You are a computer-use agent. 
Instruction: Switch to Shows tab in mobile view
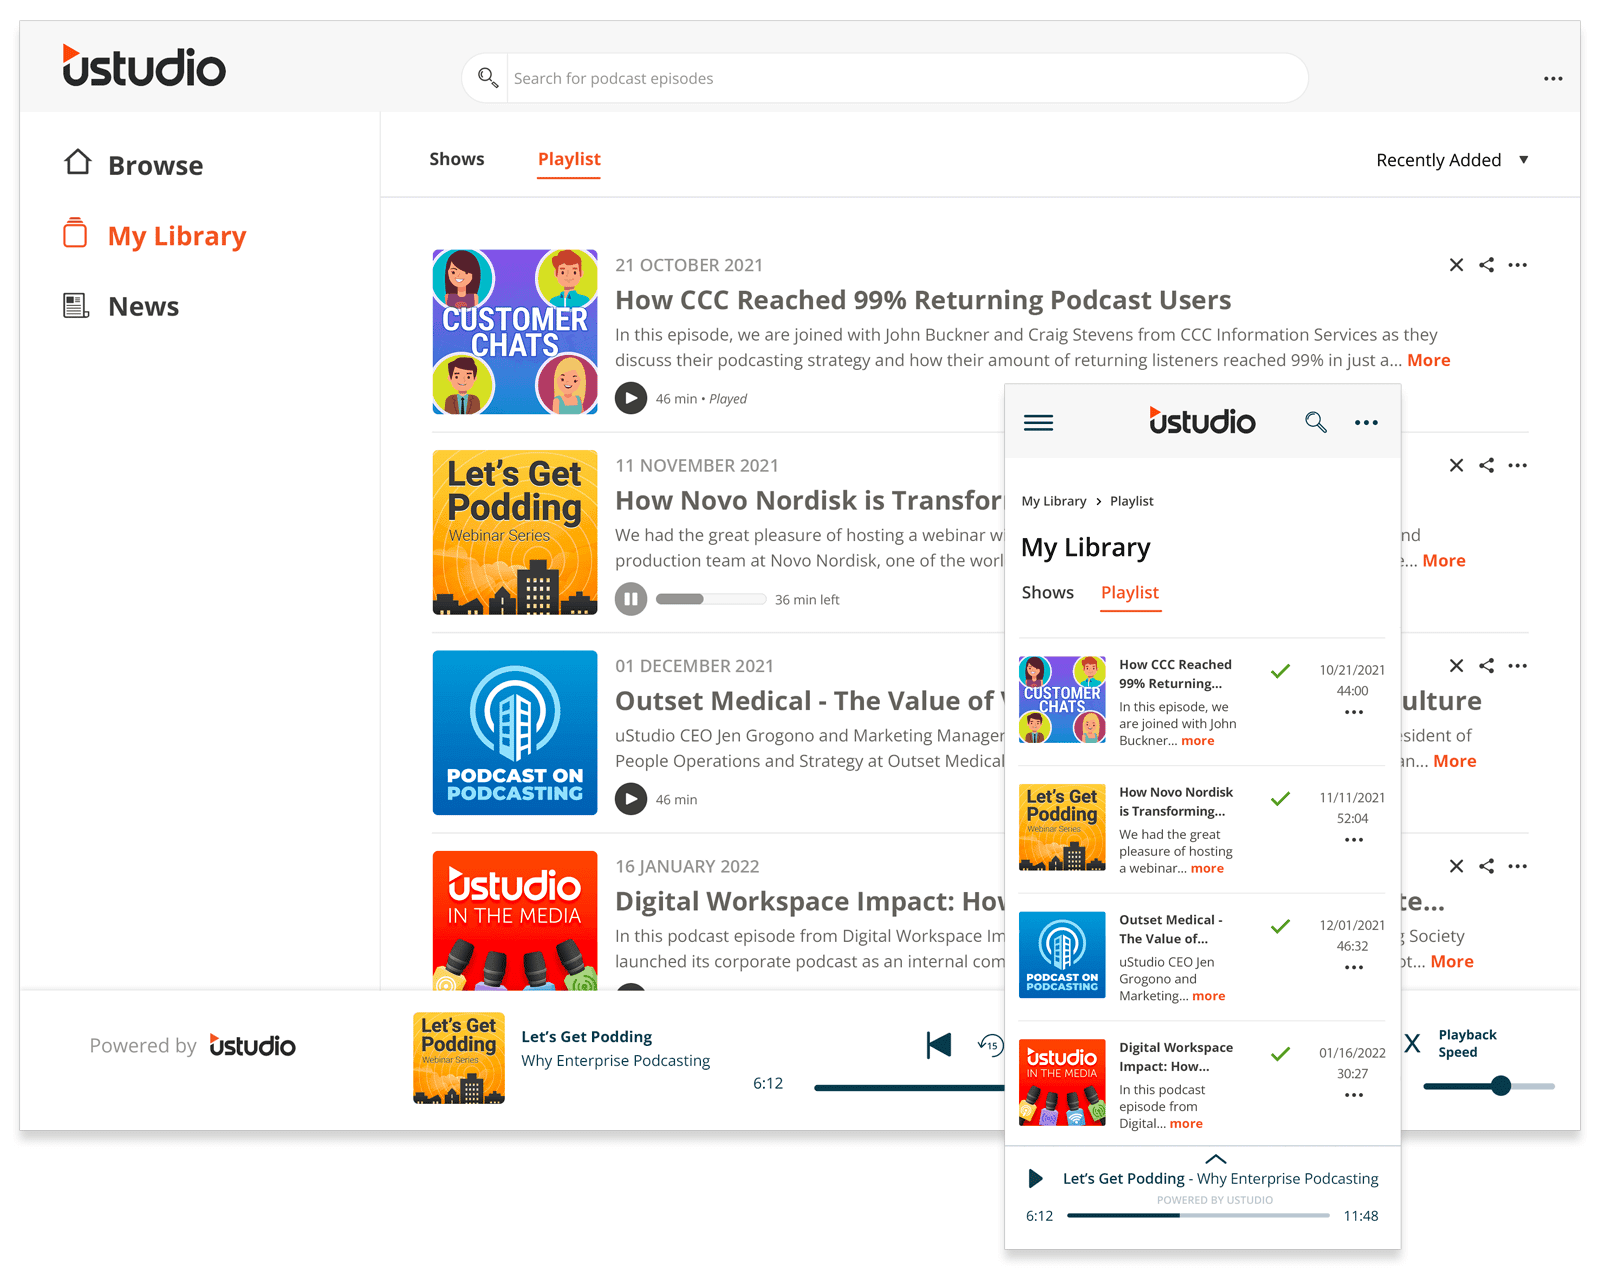[1048, 592]
